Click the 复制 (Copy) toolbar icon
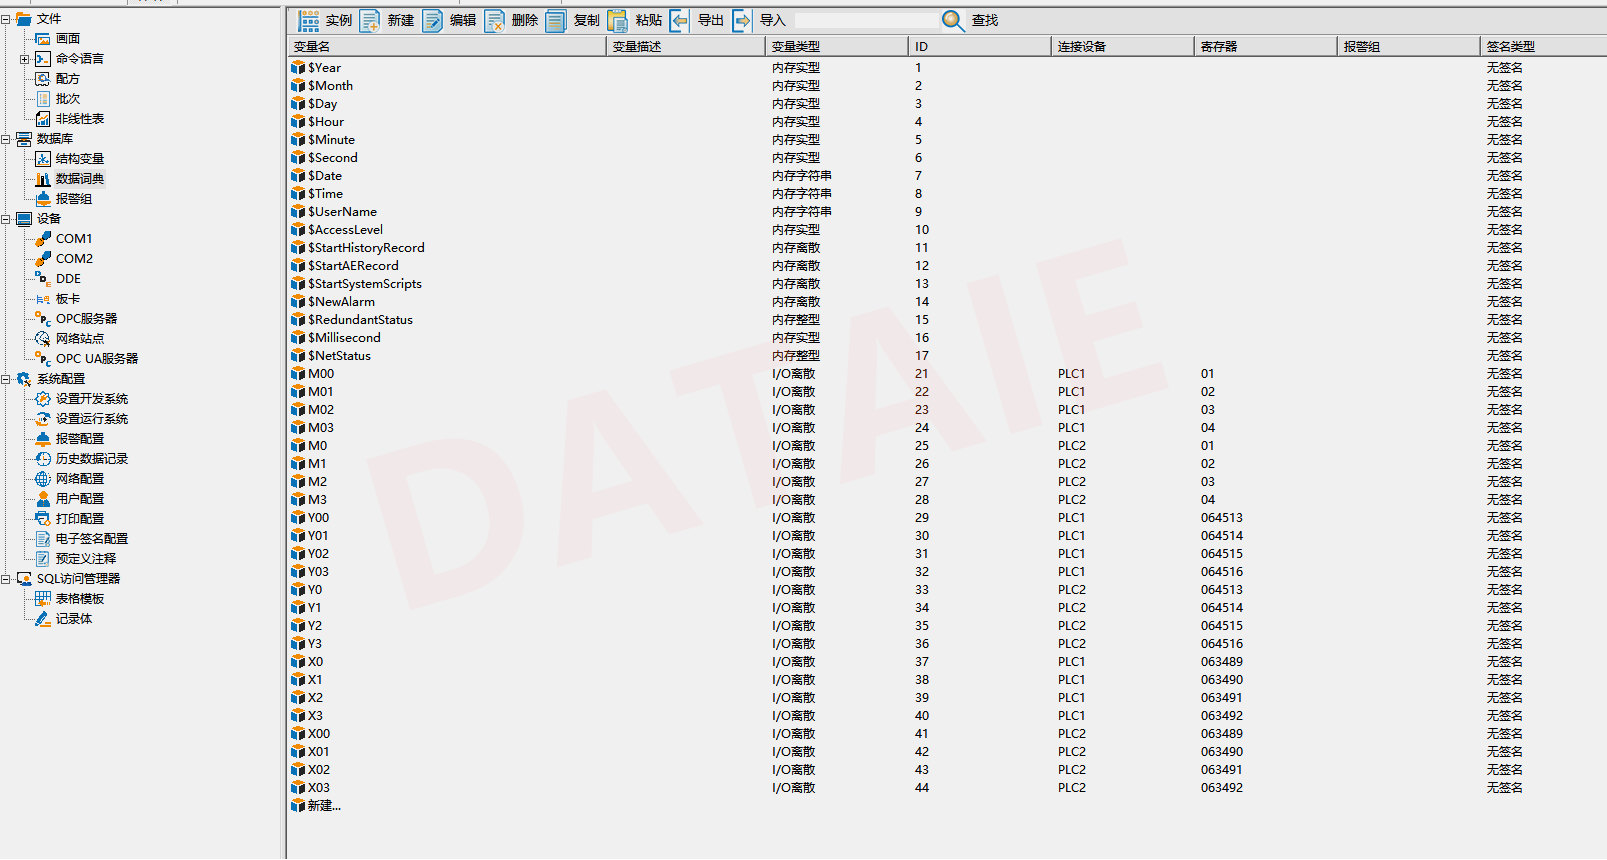1607x860 pixels. coord(556,21)
